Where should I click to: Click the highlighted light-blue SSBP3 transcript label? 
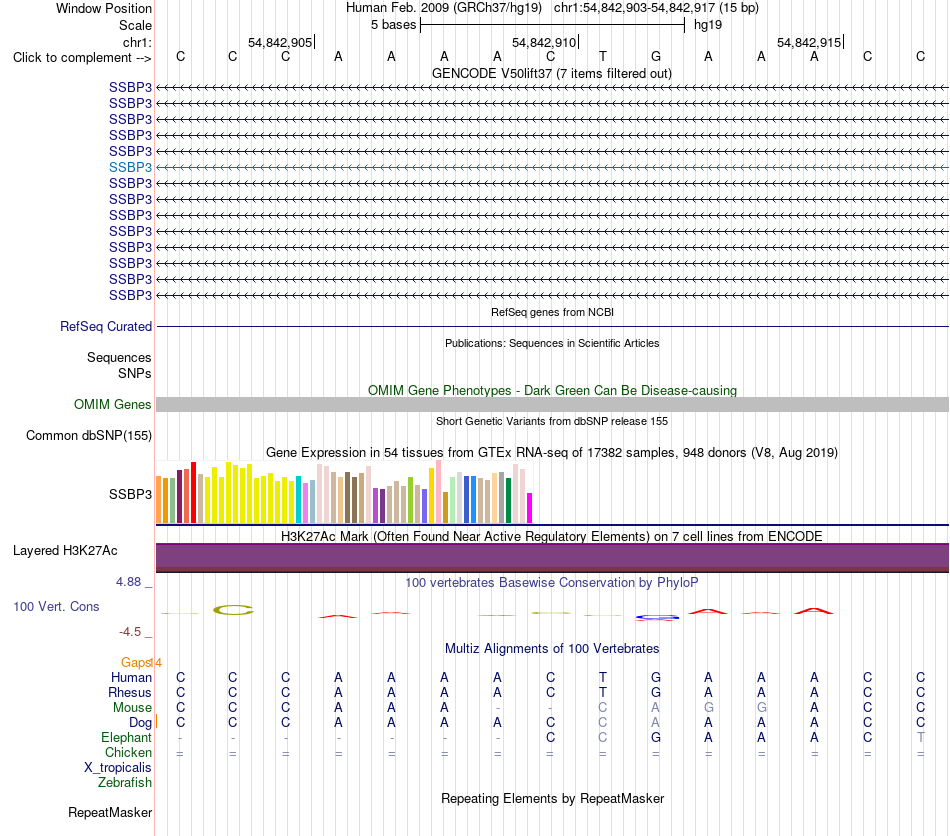(x=130, y=167)
